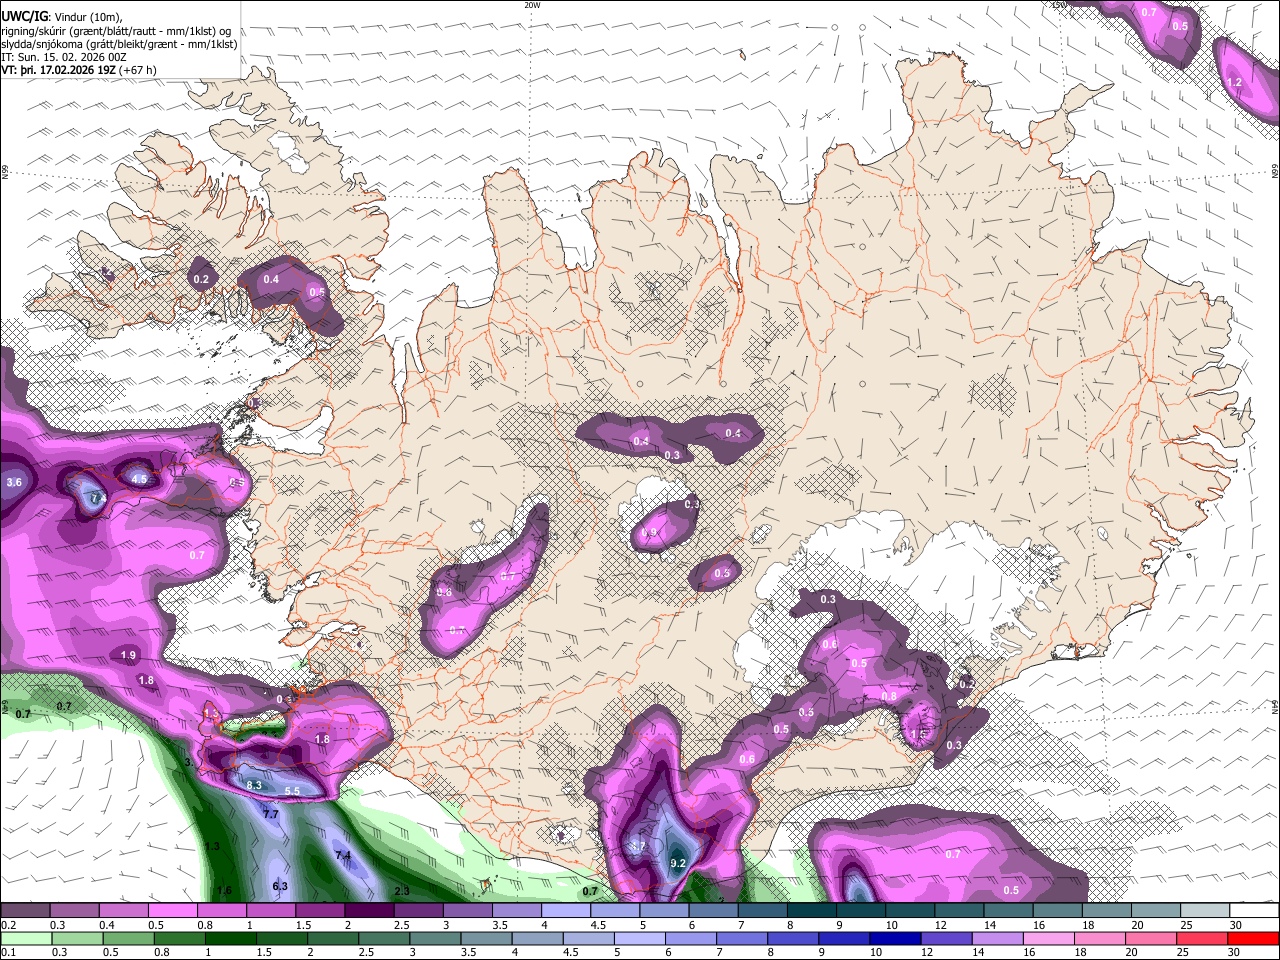This screenshot has height=960, width=1280.
Task: Click the white upper swatch labeled 30
Action: tap(1253, 911)
